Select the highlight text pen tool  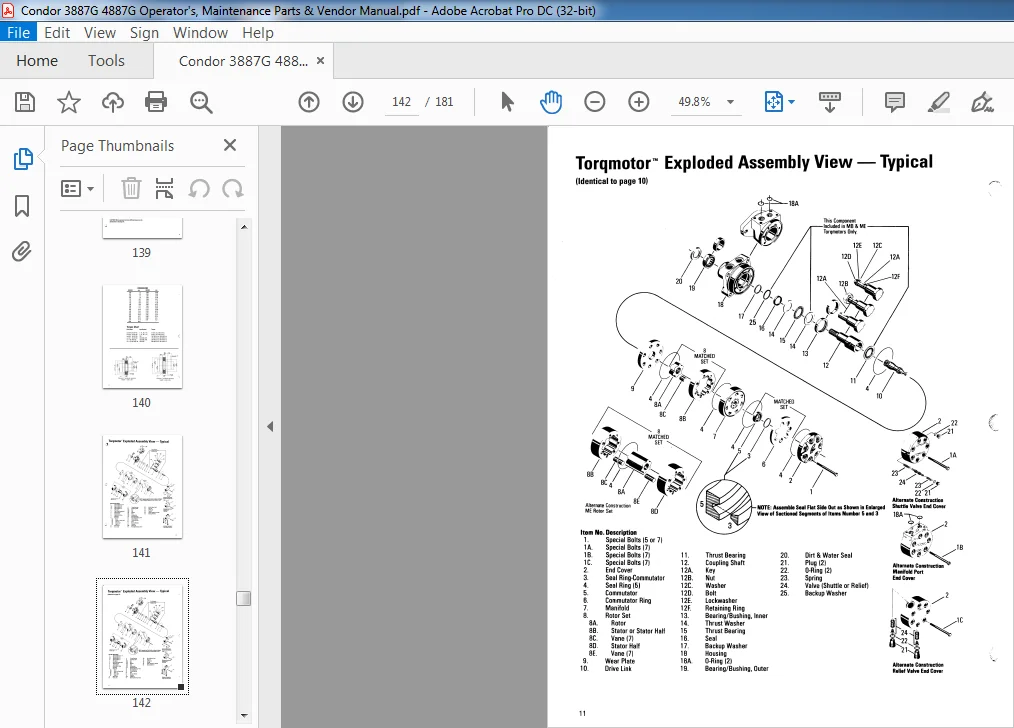coord(938,102)
